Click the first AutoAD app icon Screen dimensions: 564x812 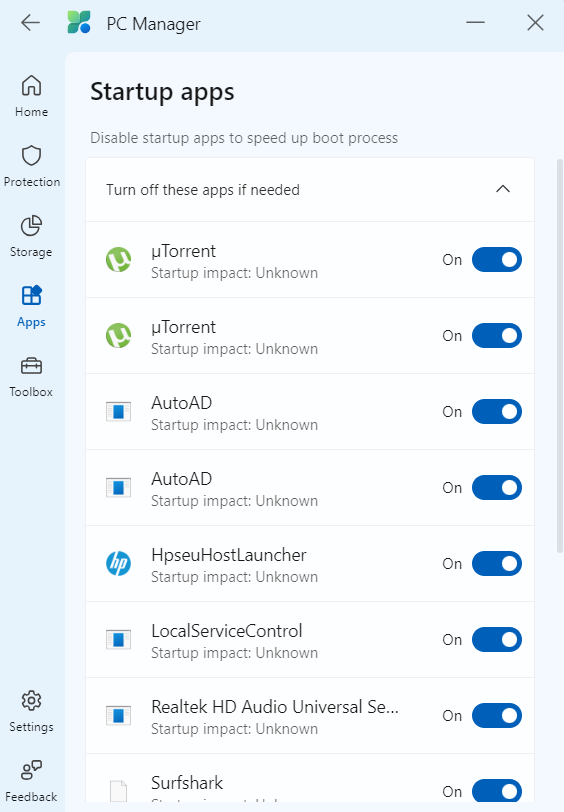[119, 412]
